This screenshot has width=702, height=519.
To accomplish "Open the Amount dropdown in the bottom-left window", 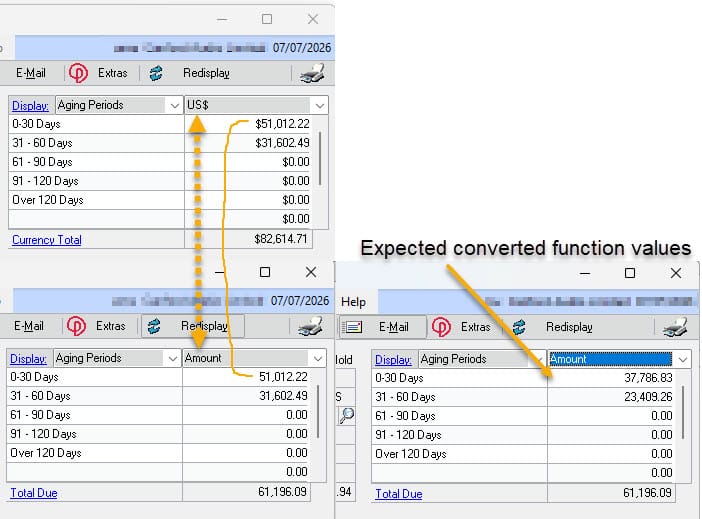I will coord(318,358).
